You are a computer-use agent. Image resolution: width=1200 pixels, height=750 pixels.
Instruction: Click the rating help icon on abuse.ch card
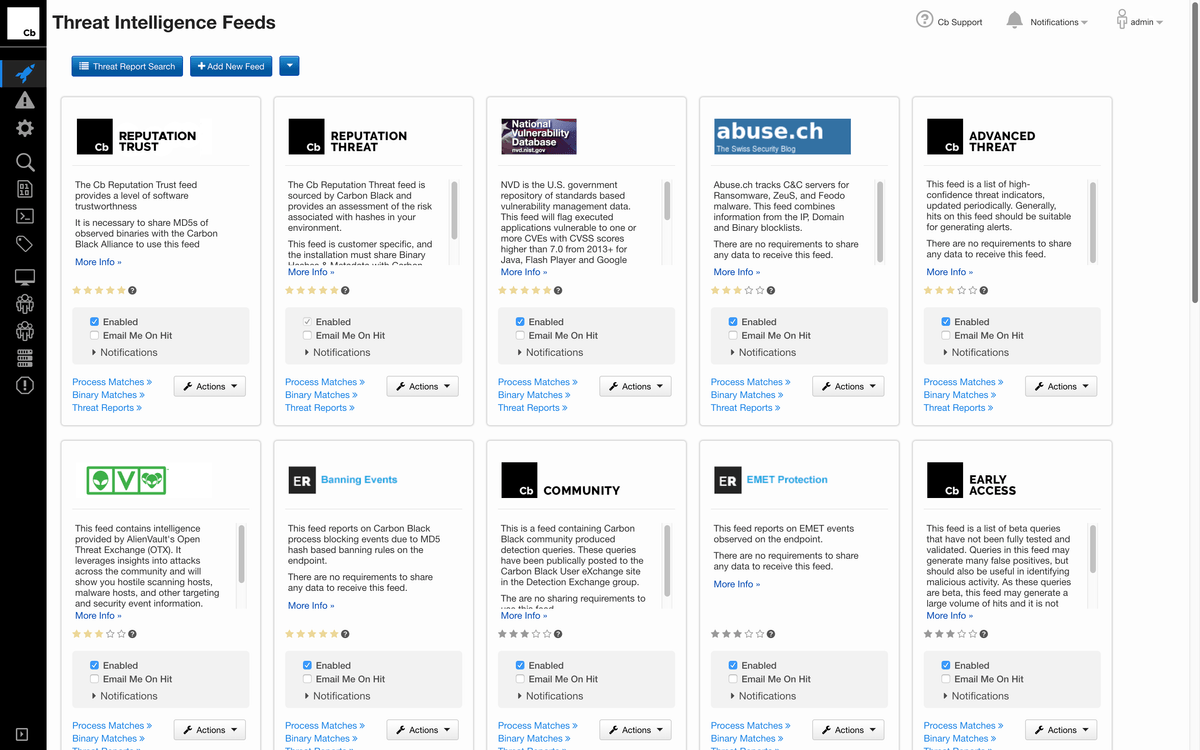tap(771, 290)
